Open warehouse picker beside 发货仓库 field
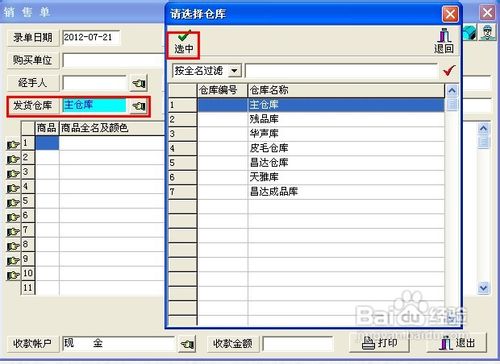 (x=139, y=106)
